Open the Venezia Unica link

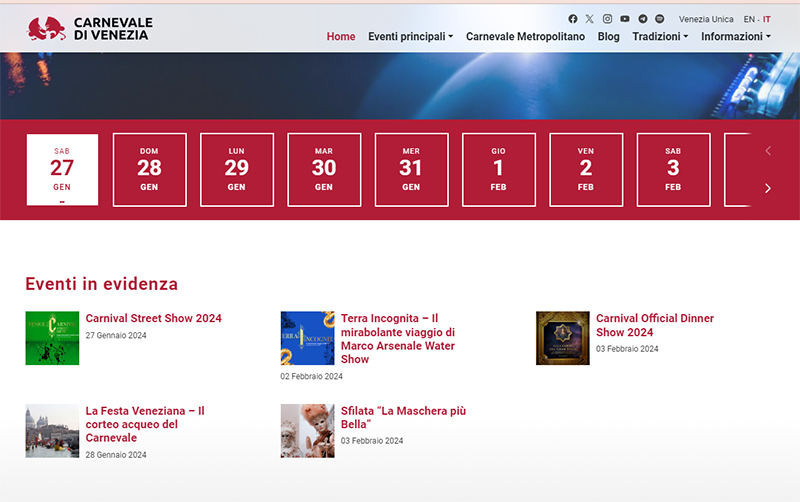point(706,19)
